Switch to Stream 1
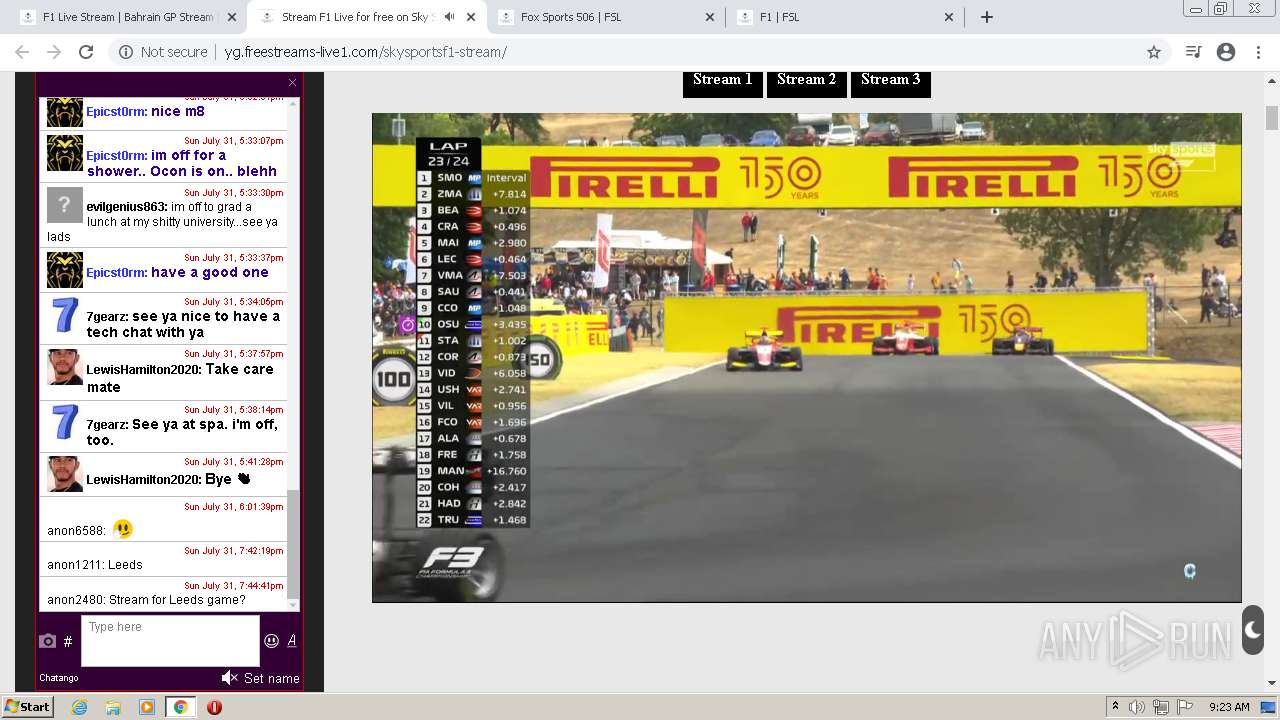Viewport: 1280px width, 720px height. coord(723,80)
